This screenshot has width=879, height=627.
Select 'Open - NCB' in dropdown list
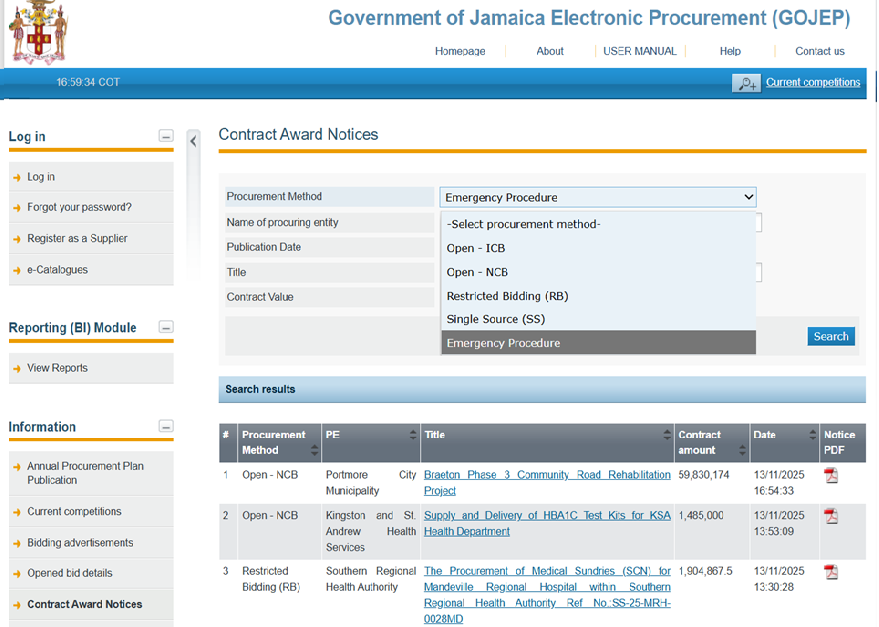[598, 272]
